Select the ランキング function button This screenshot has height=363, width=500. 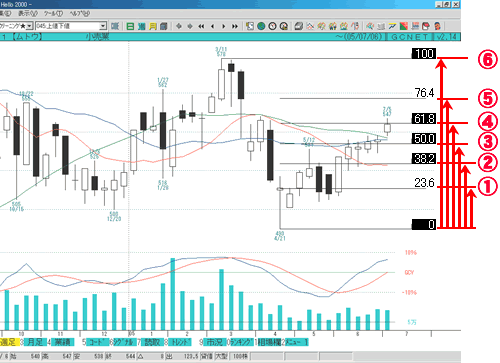241,342
